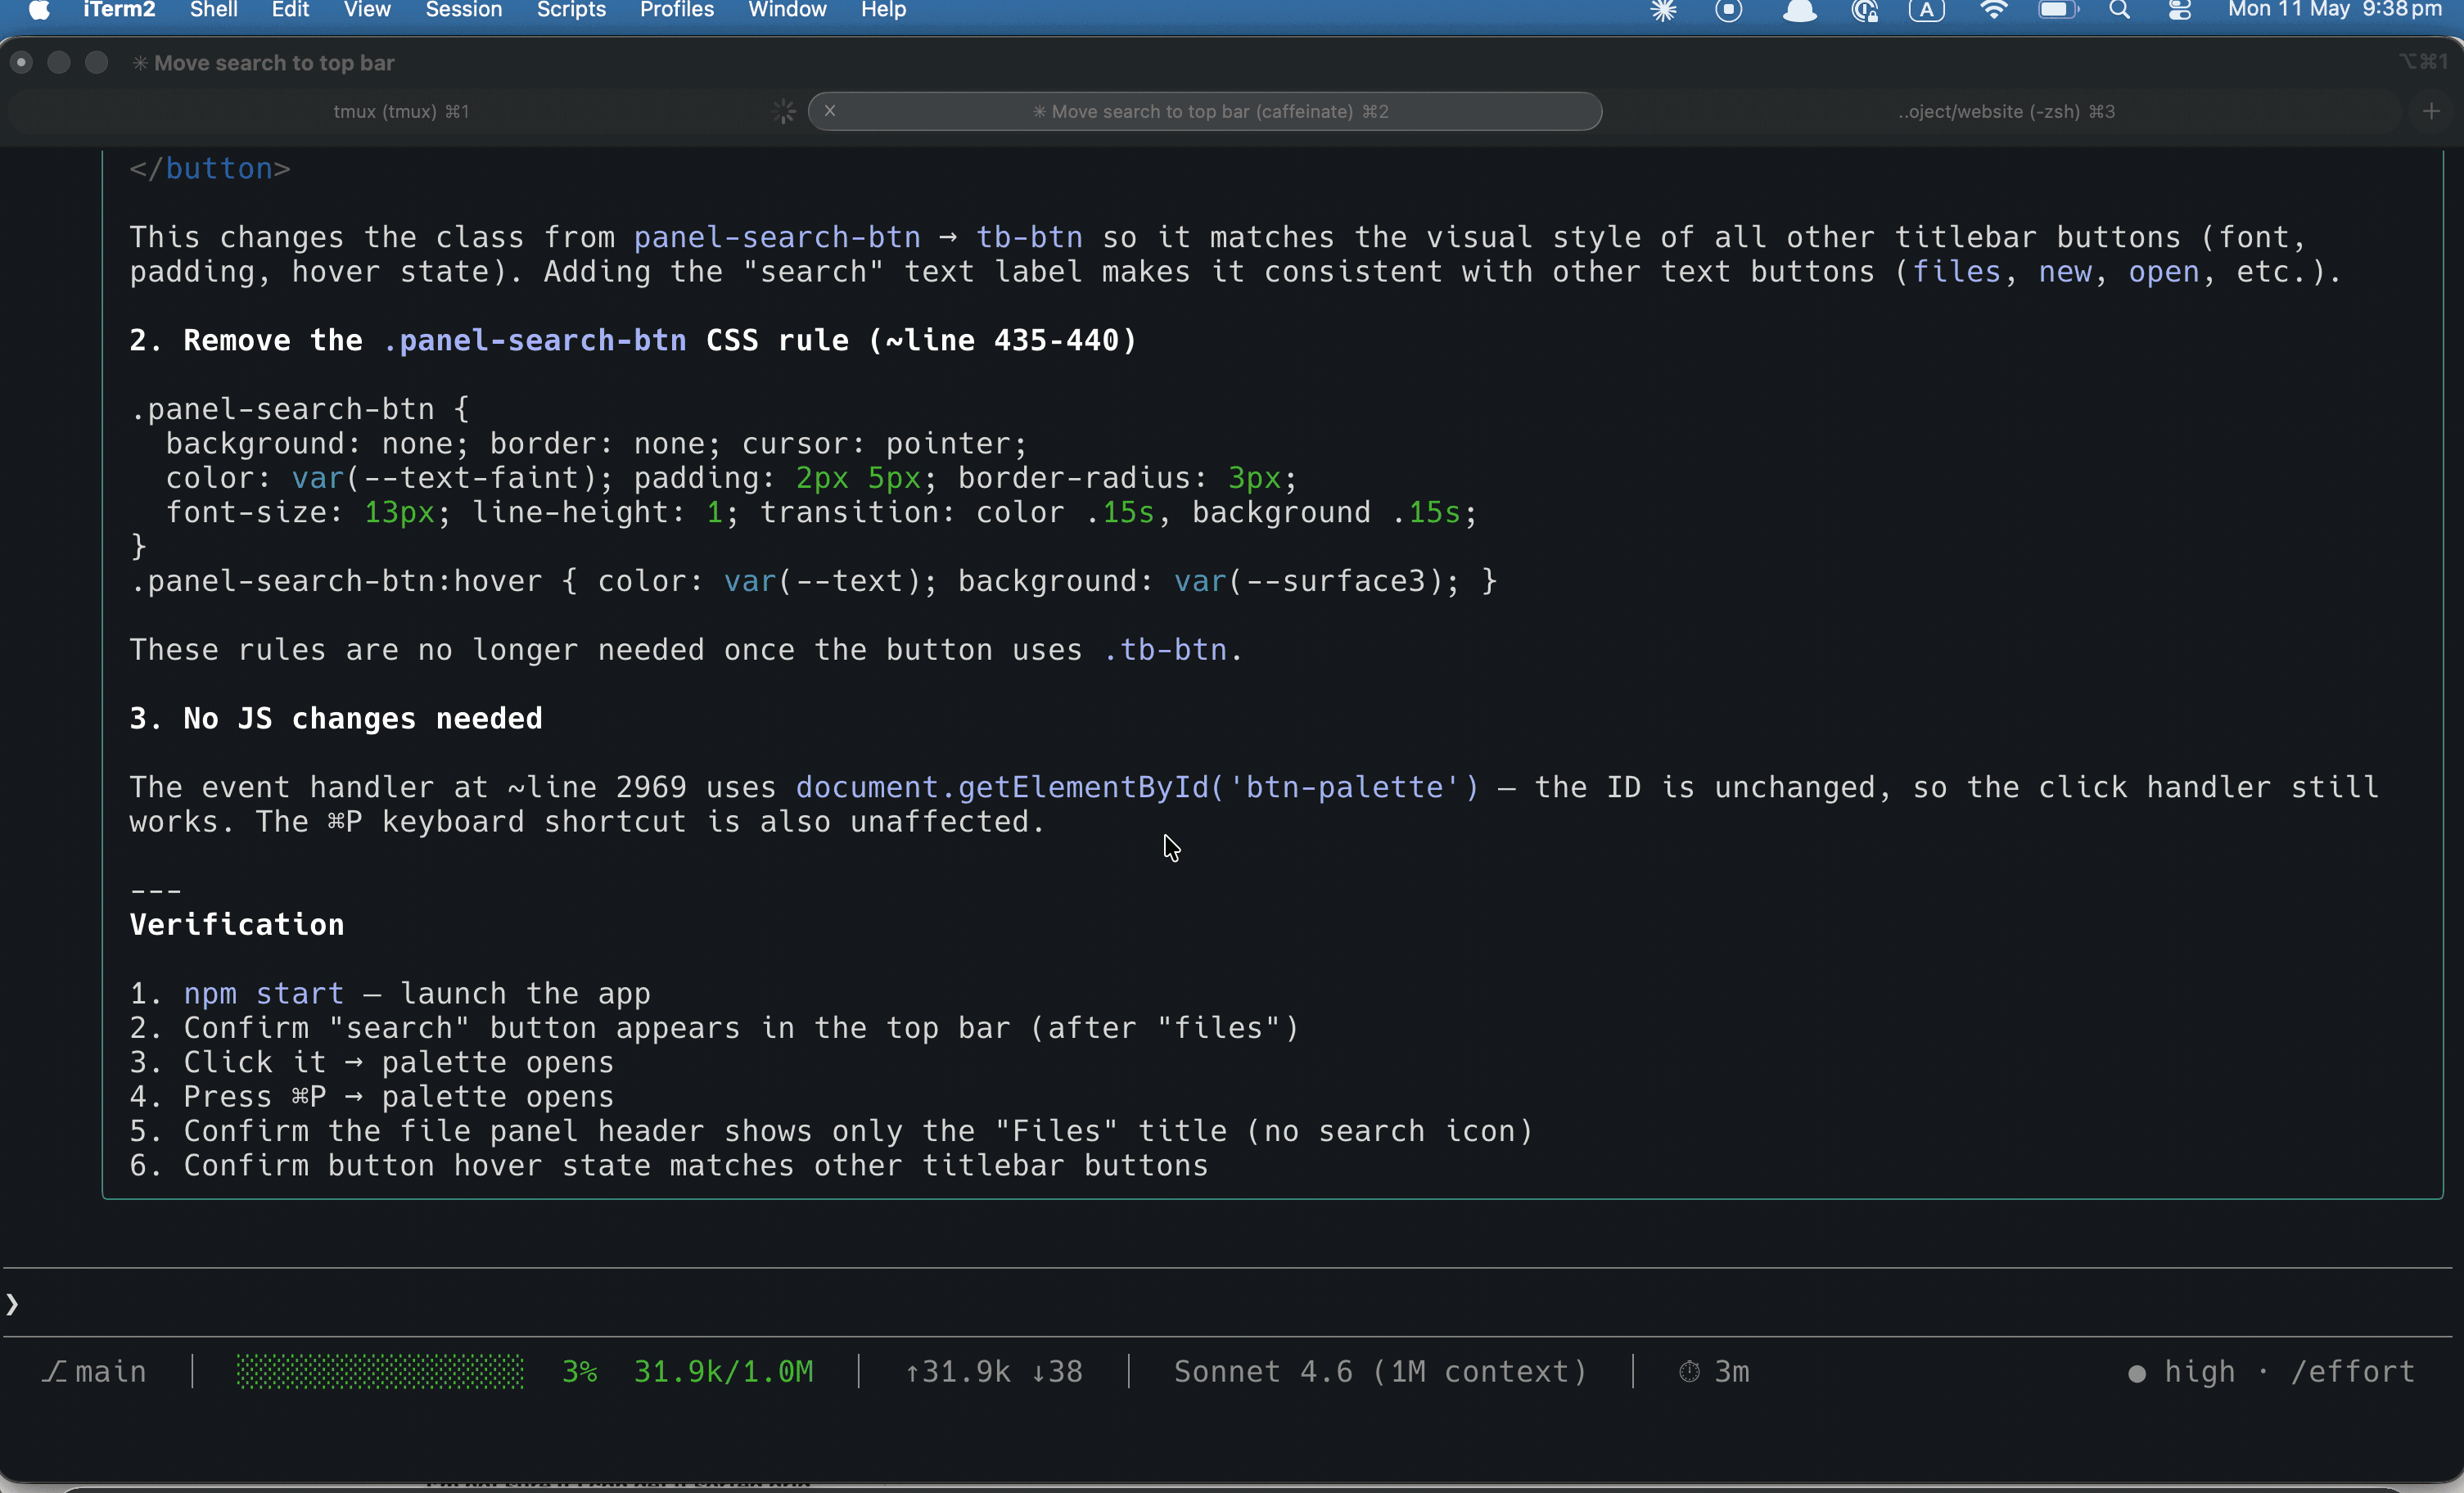
Task: Open the Edit menu
Action: click(x=290, y=10)
